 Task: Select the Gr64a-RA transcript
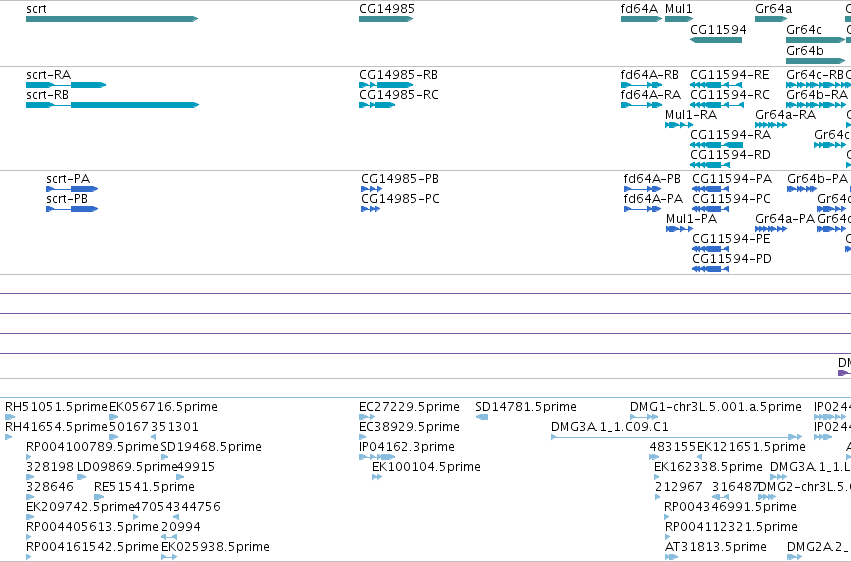coord(771,125)
